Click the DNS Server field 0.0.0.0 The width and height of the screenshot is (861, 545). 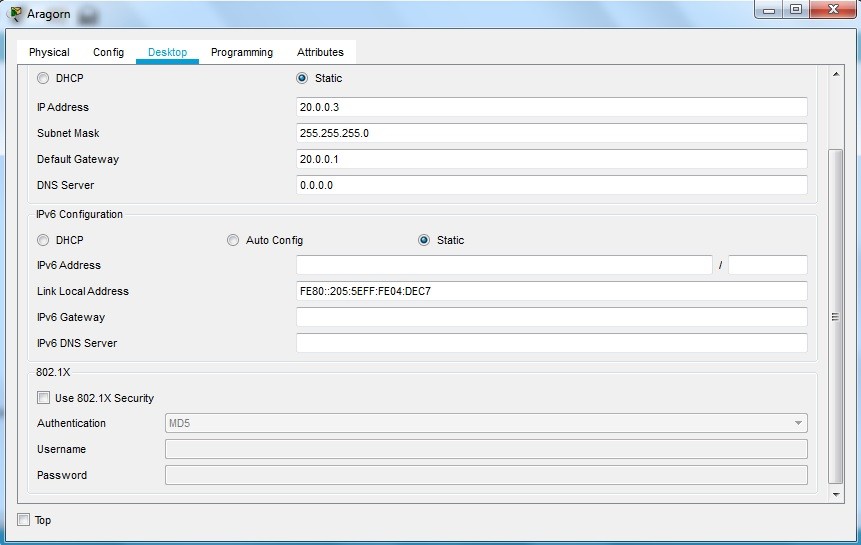[x=552, y=185]
